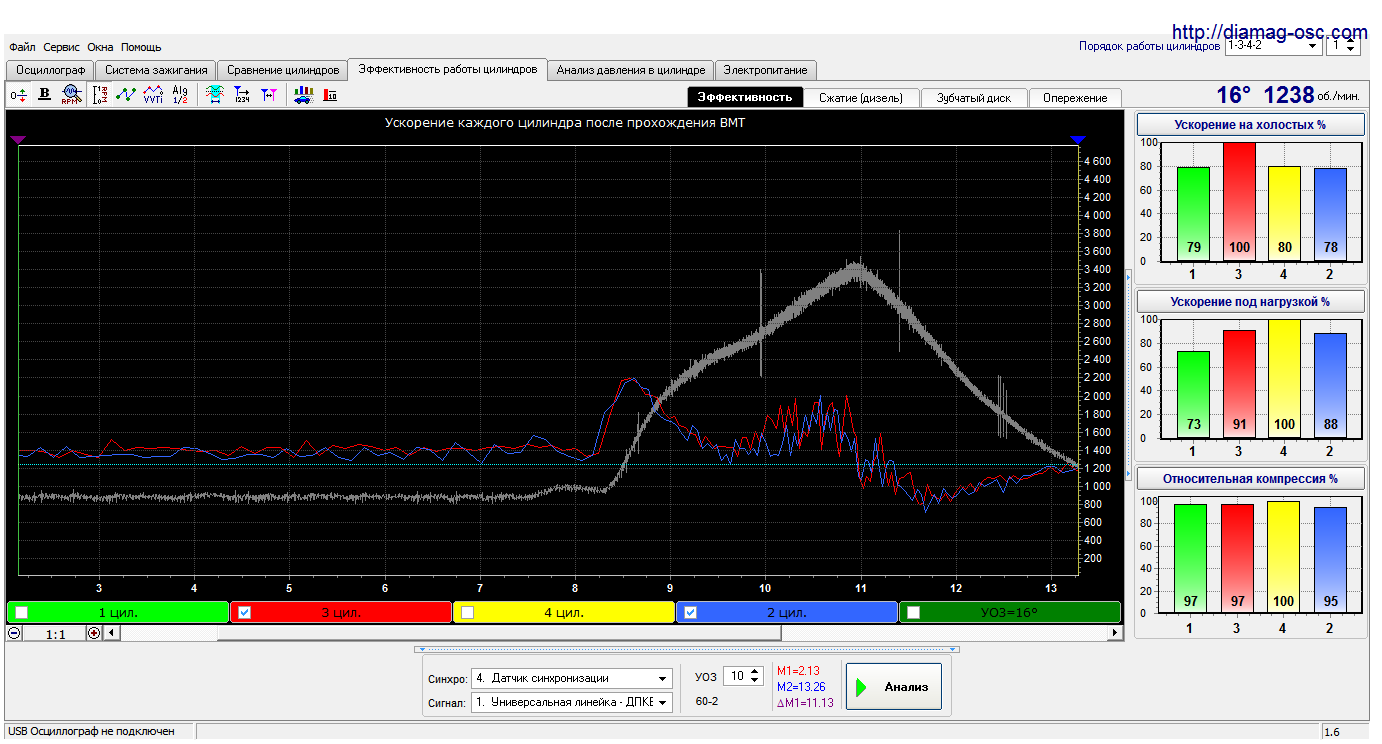Uncheck the 2 цил. checkbox
Screen dimensions: 1382x744
tap(690, 613)
